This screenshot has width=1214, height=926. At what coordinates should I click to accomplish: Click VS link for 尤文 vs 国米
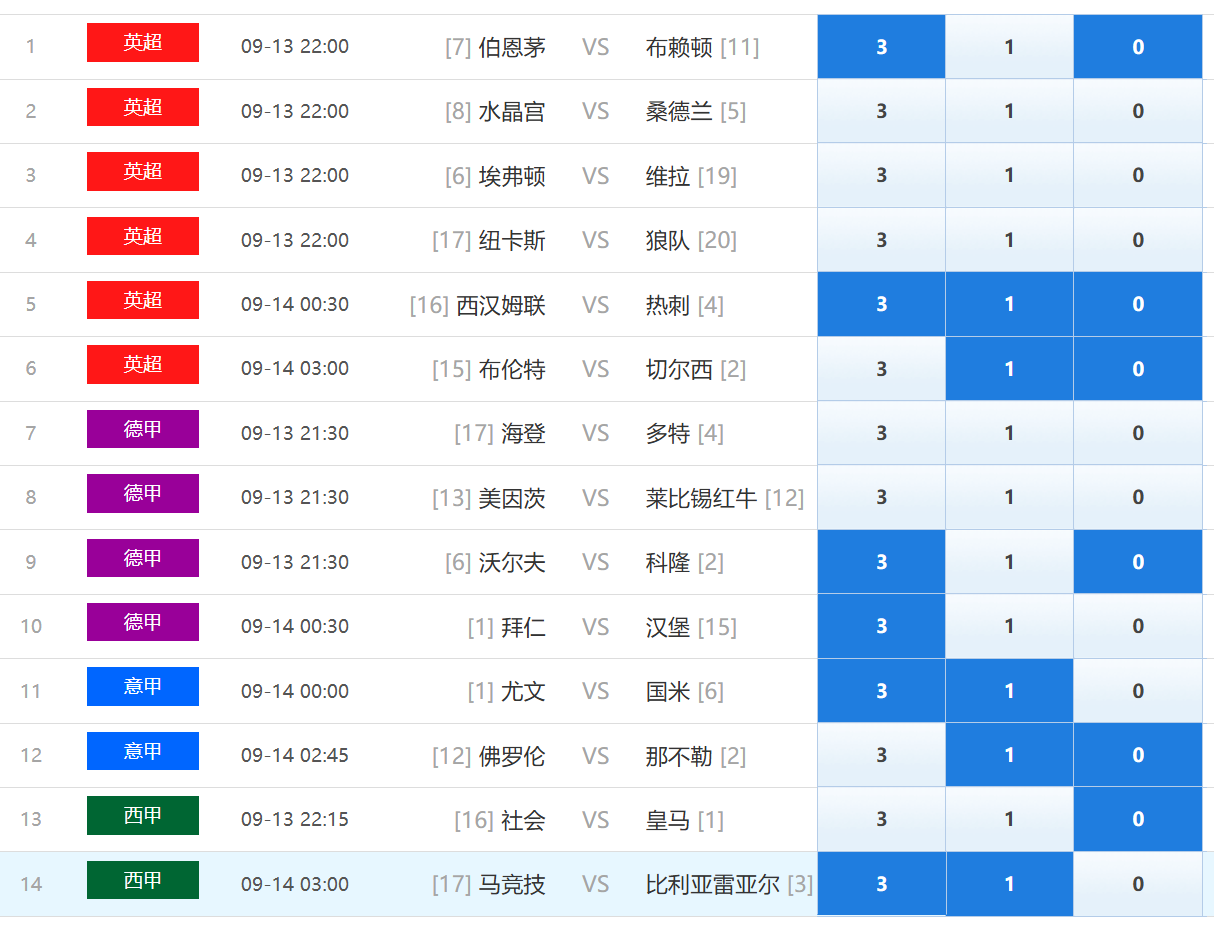pyautogui.click(x=595, y=691)
